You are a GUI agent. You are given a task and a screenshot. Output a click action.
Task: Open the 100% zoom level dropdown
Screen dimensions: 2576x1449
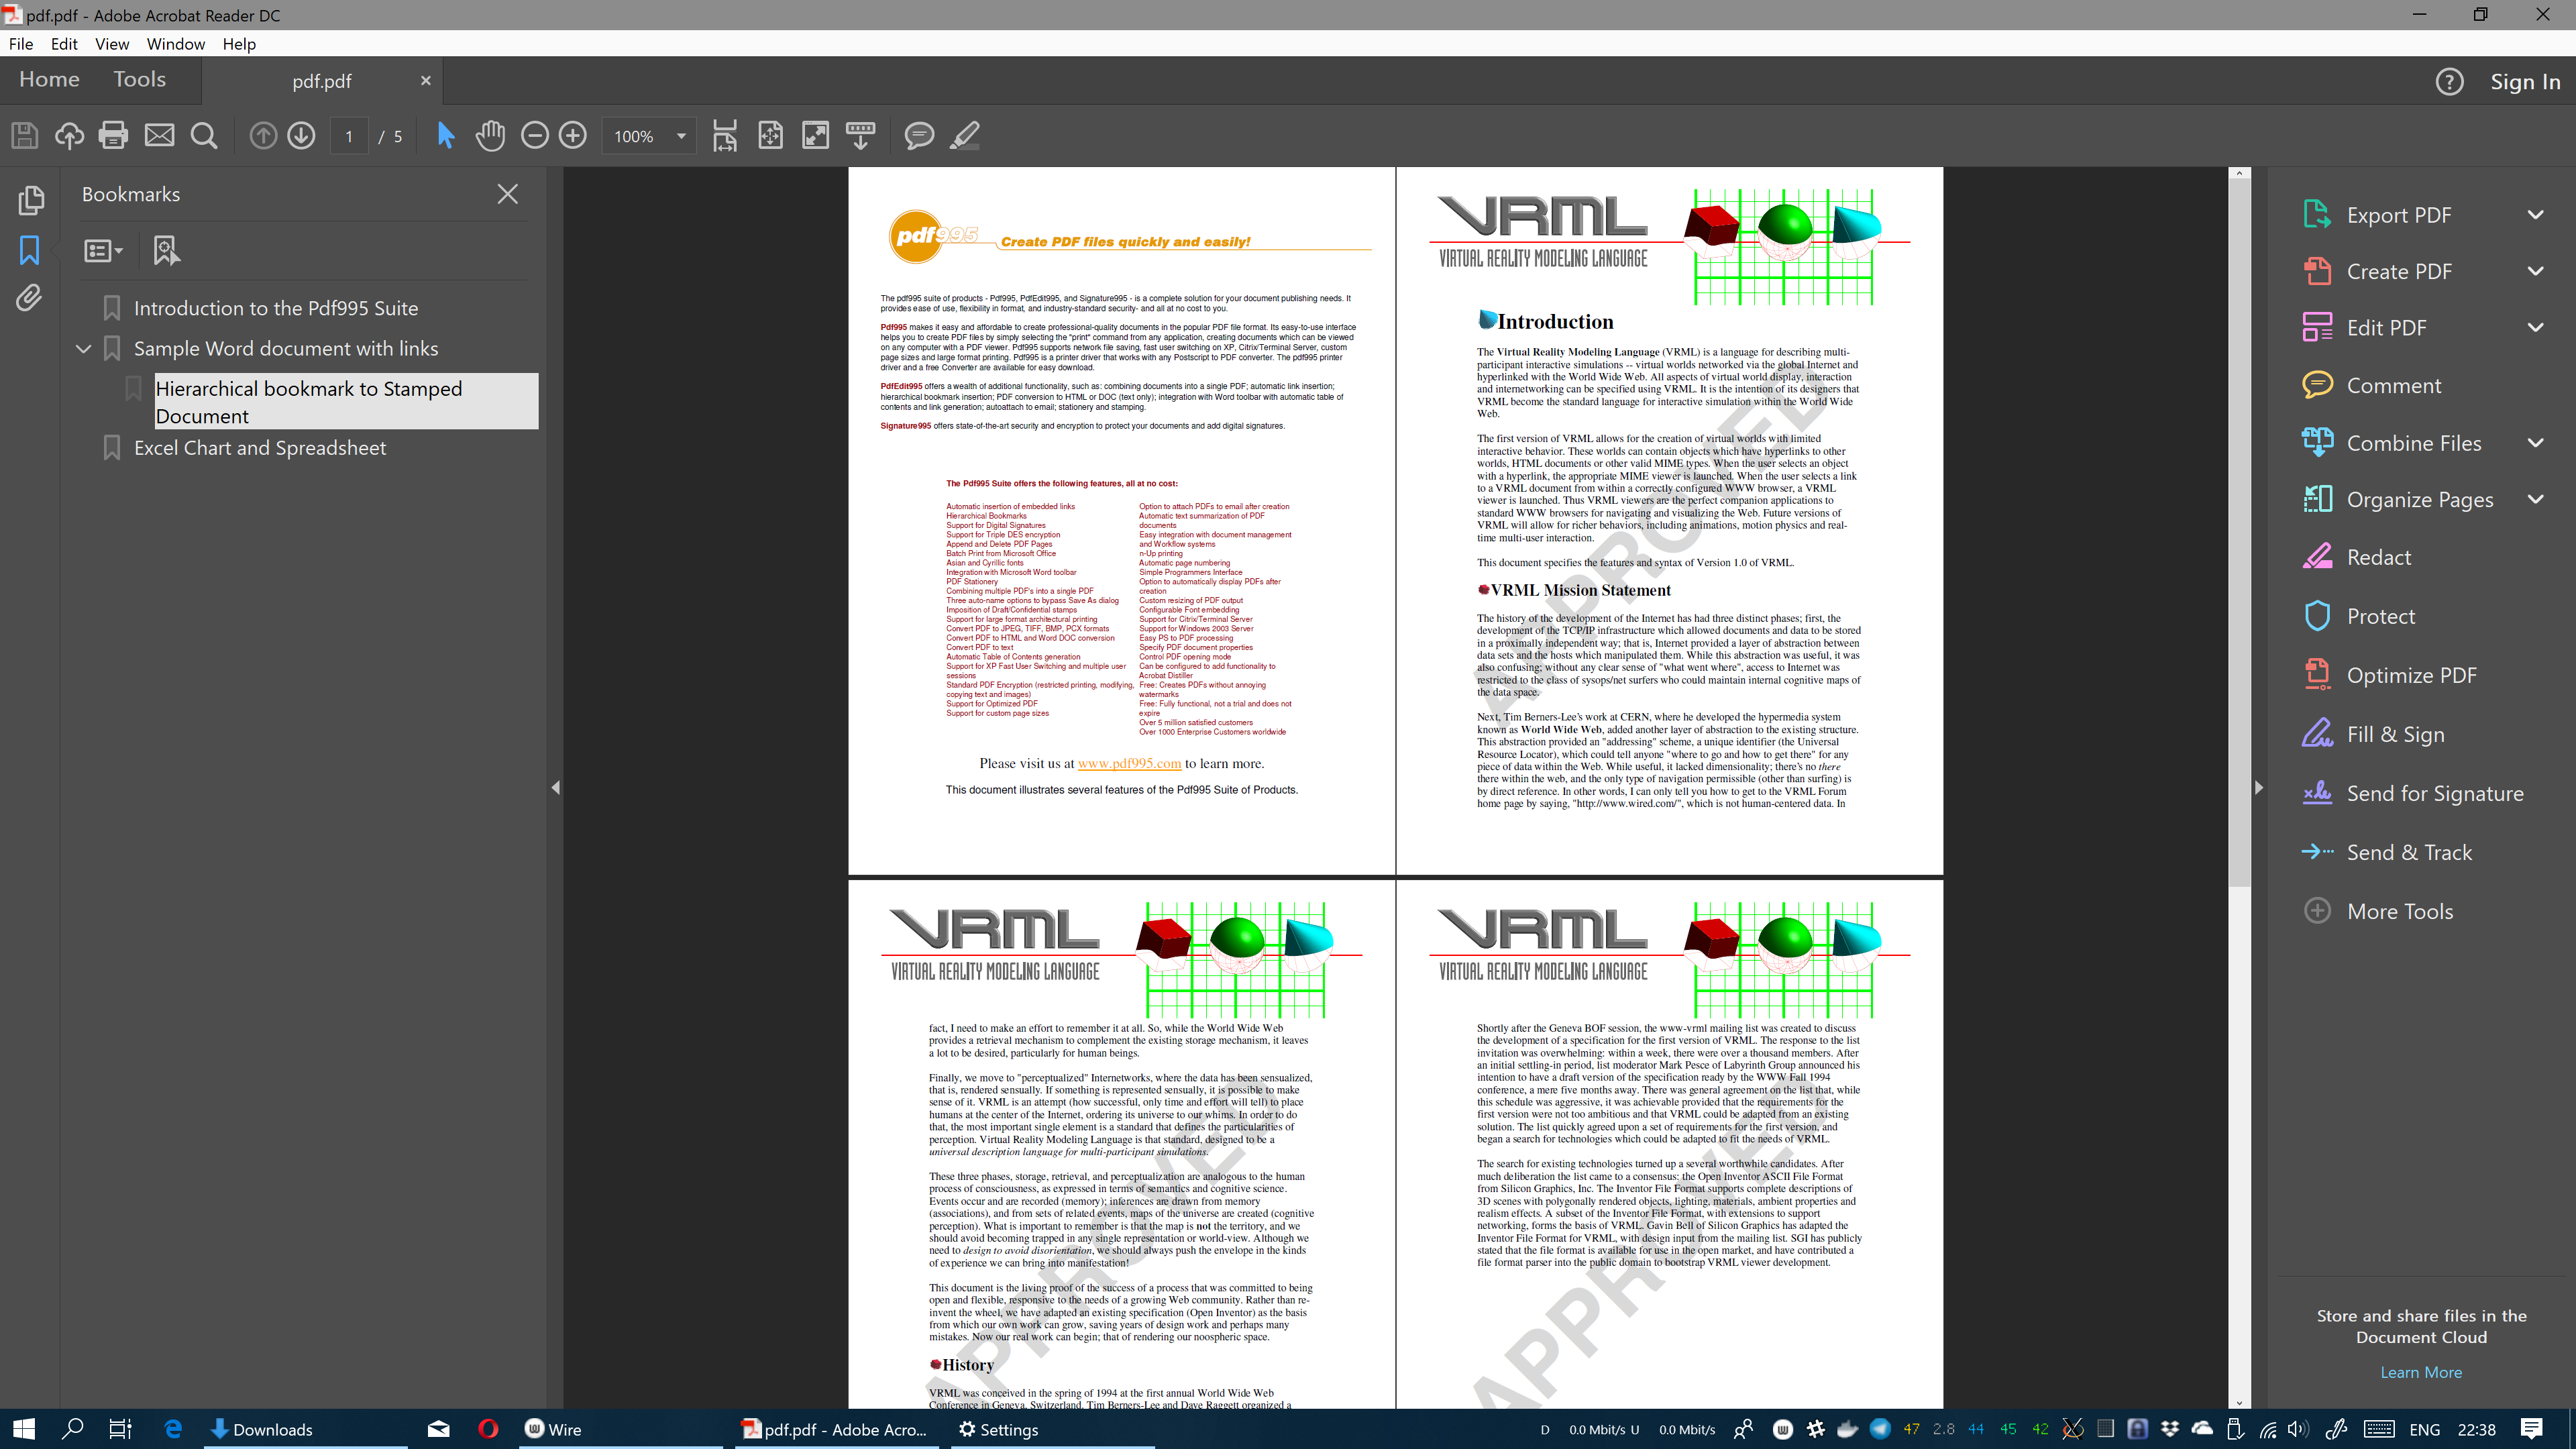[681, 136]
